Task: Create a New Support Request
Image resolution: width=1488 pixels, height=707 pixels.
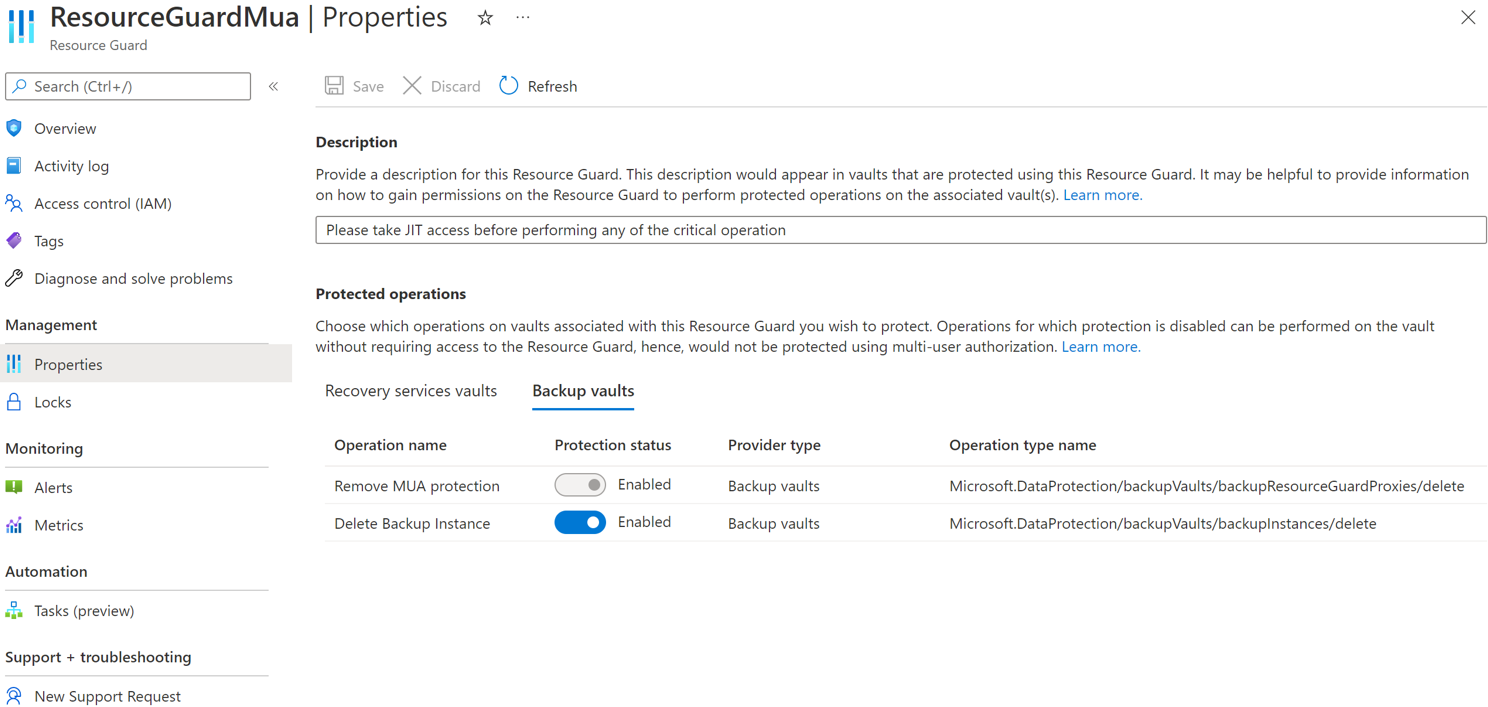Action: (x=107, y=696)
